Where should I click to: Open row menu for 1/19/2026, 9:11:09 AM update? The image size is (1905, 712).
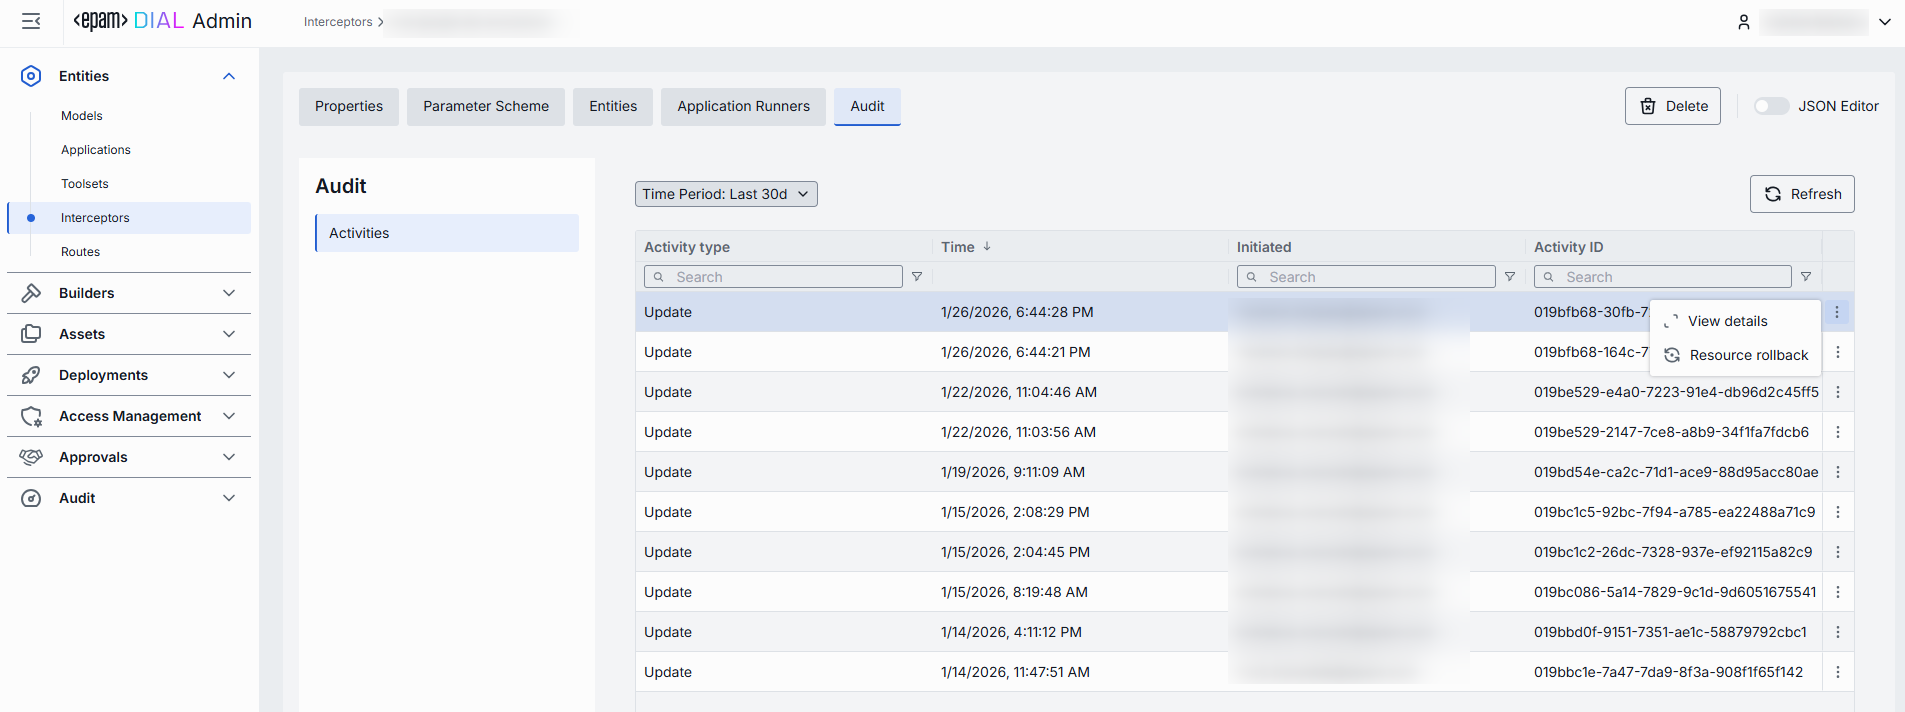click(1837, 472)
